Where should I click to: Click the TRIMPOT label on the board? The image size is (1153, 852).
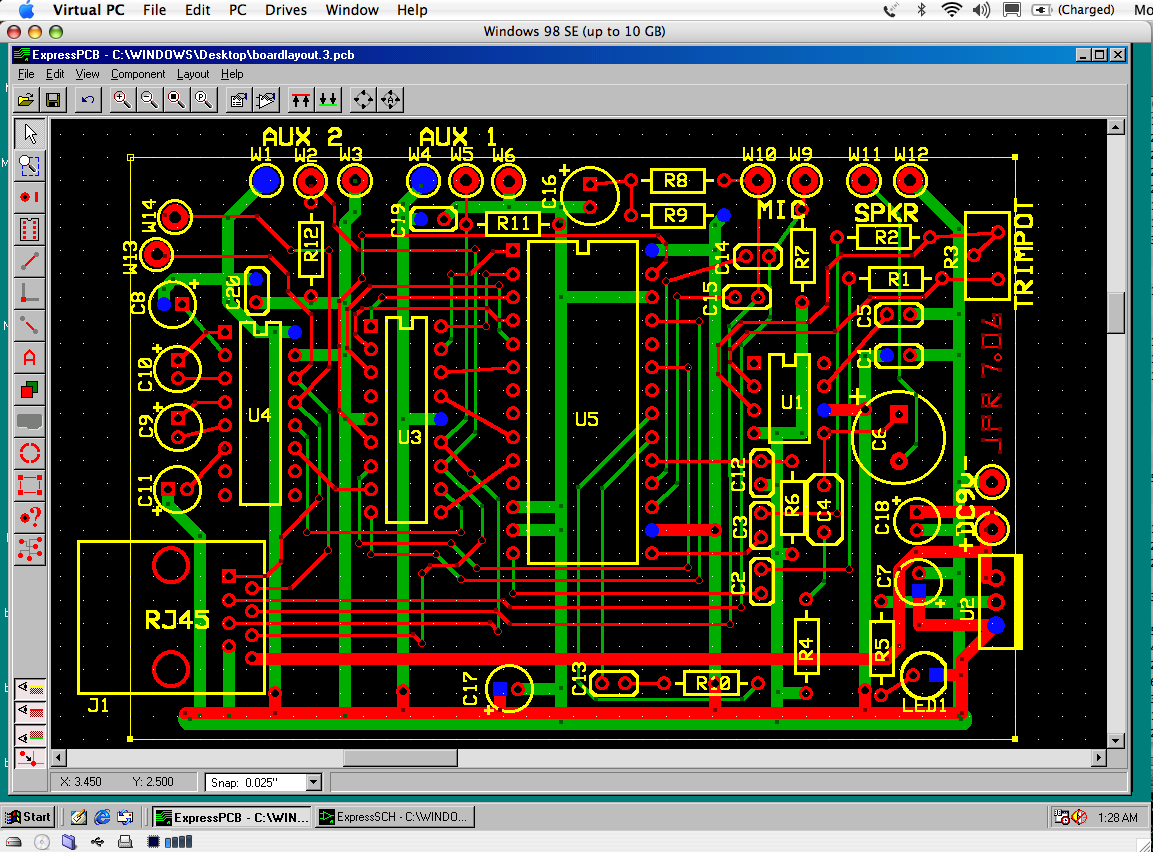click(1024, 253)
